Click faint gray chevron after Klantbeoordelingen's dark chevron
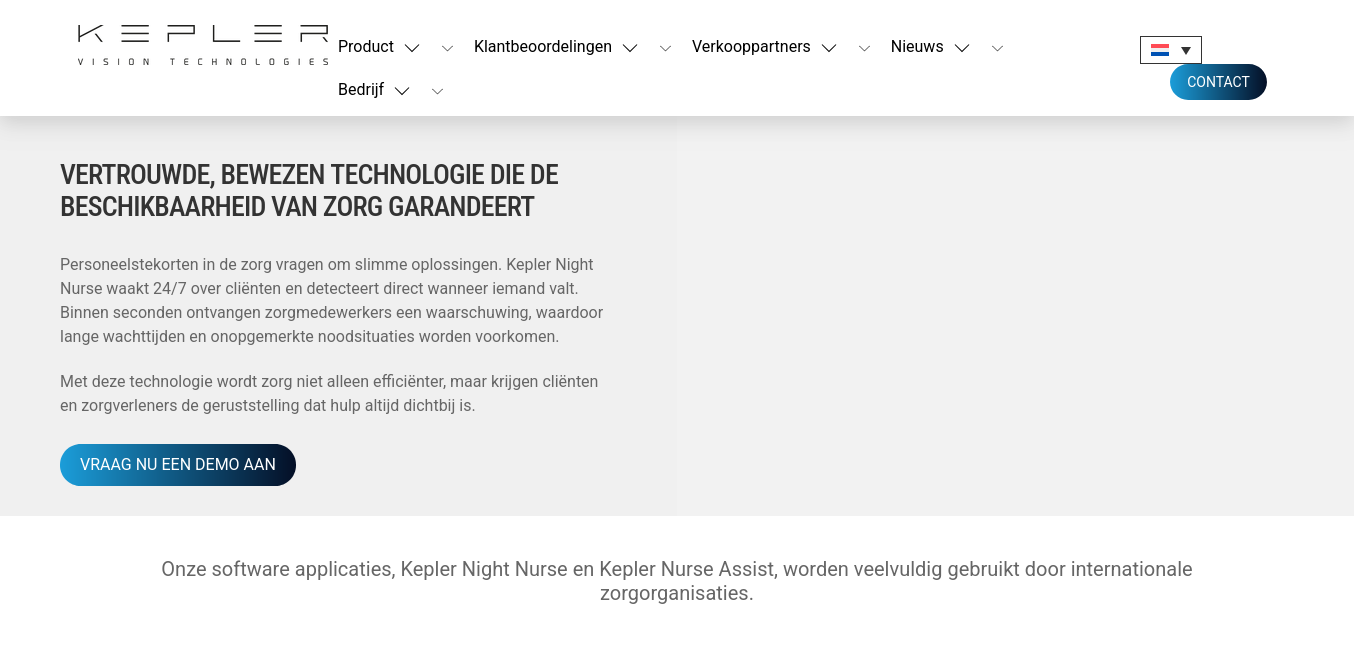Viewport: 1366px width, 651px height. (665, 48)
